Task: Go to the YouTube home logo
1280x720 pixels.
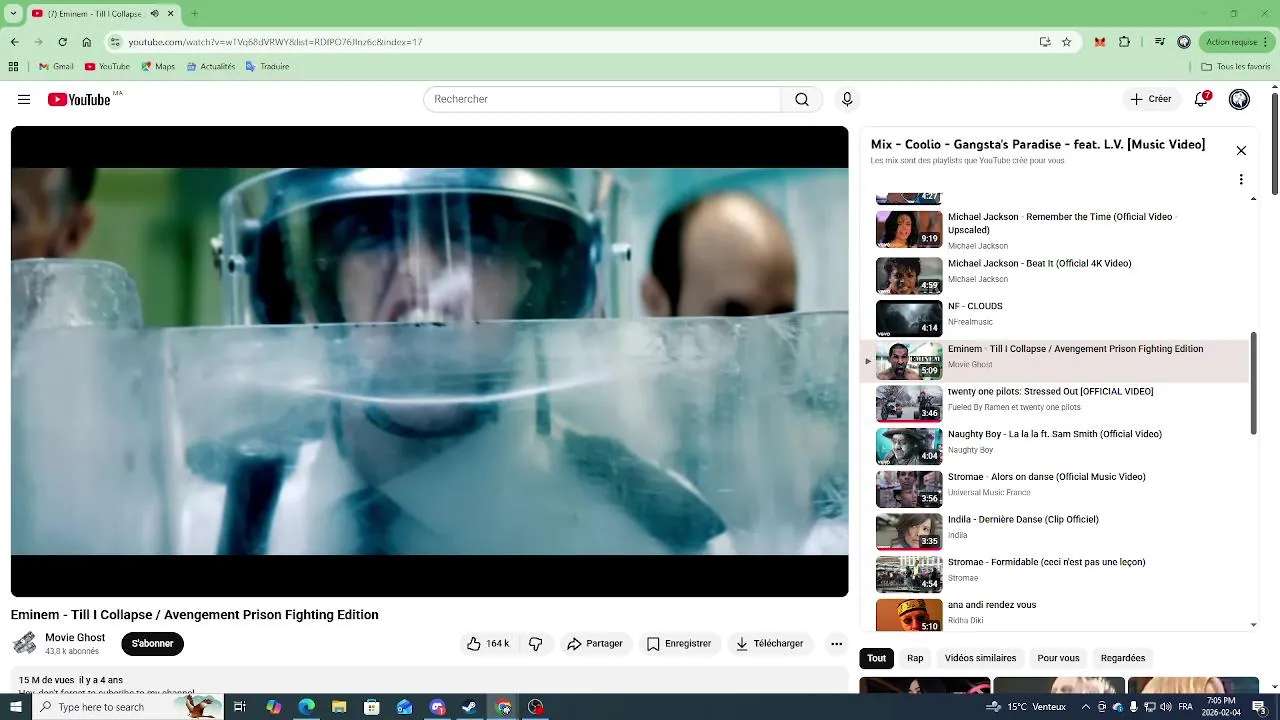Action: (78, 99)
